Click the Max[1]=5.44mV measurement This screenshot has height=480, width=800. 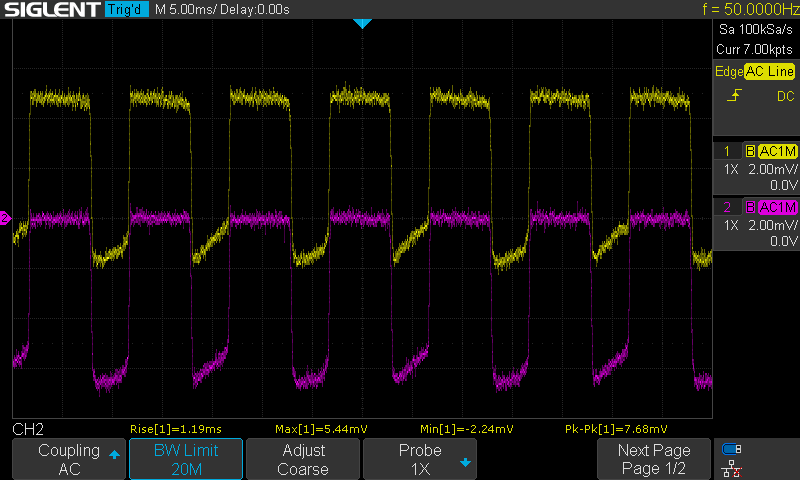click(x=321, y=429)
